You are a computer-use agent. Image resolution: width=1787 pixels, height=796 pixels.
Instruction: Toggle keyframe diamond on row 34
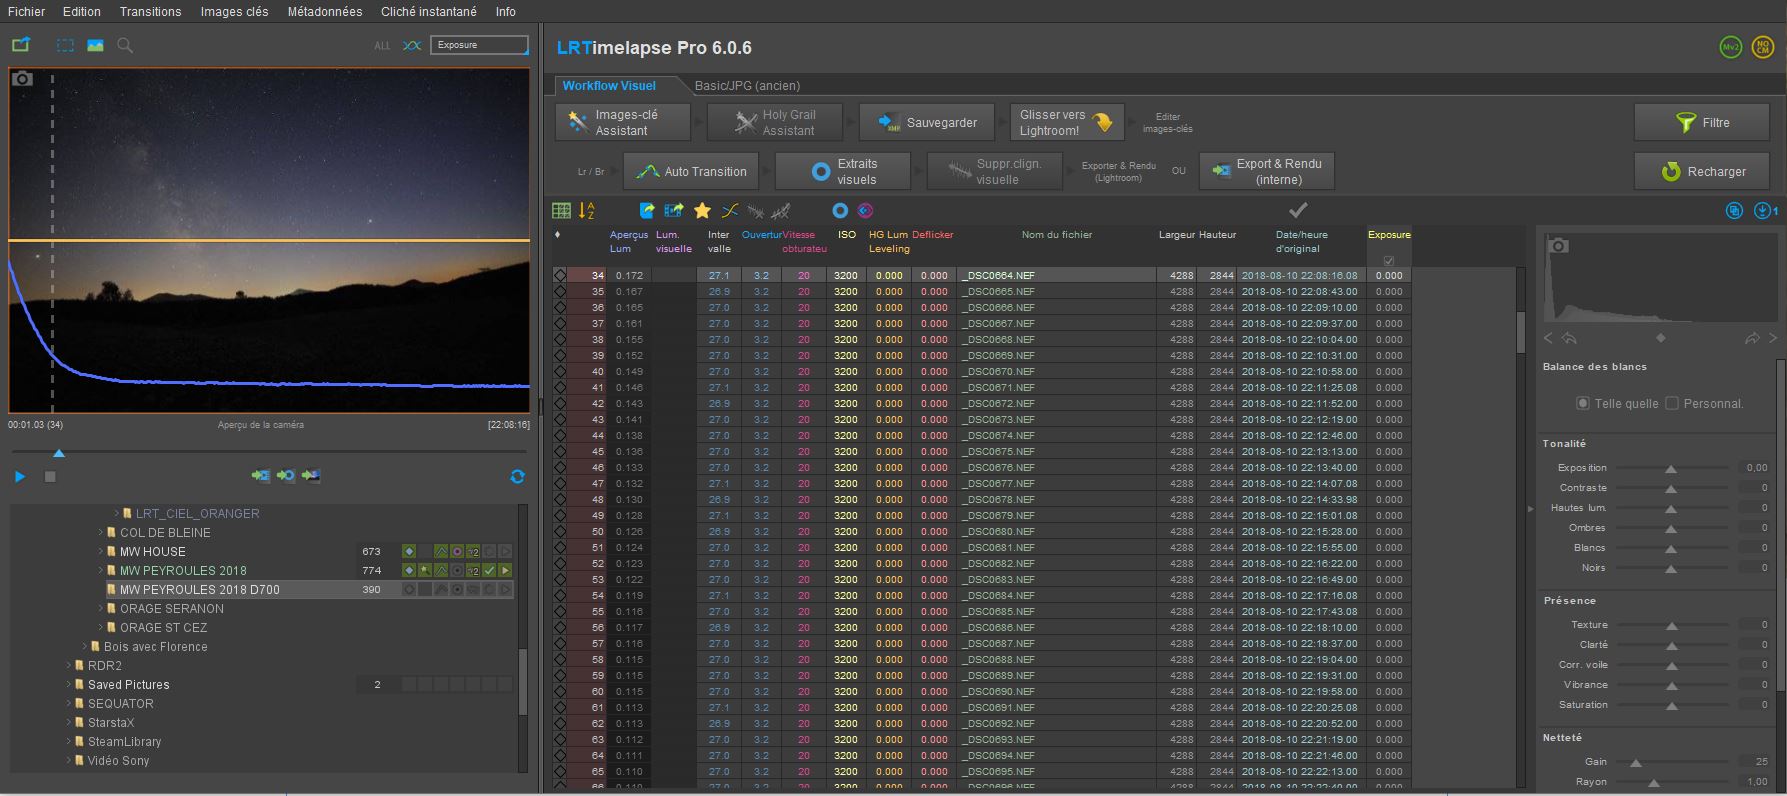[x=560, y=275]
